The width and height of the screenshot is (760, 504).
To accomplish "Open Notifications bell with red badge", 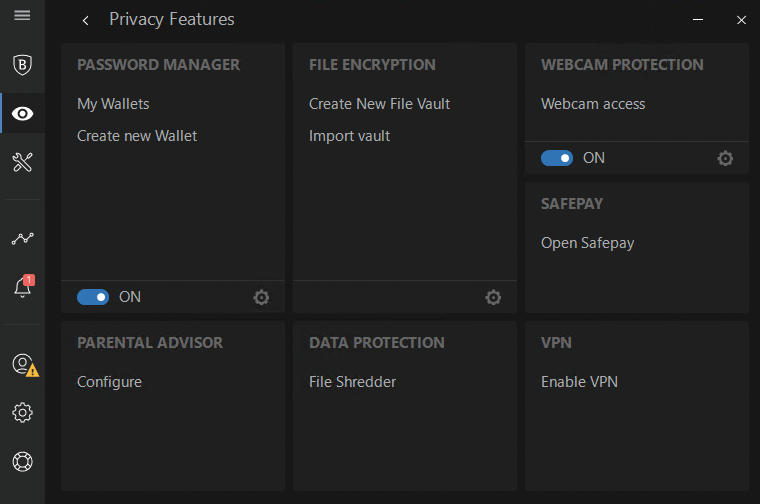I will 23,286.
